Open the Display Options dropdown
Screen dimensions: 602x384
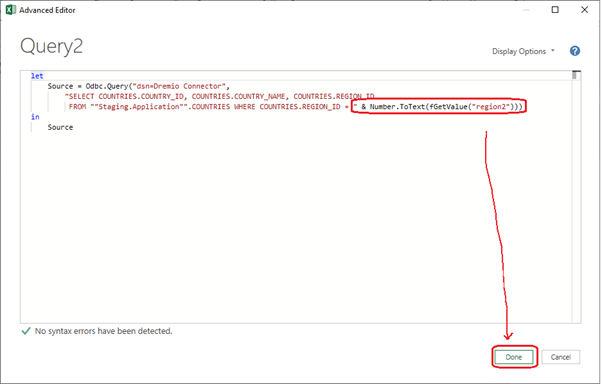pos(524,51)
